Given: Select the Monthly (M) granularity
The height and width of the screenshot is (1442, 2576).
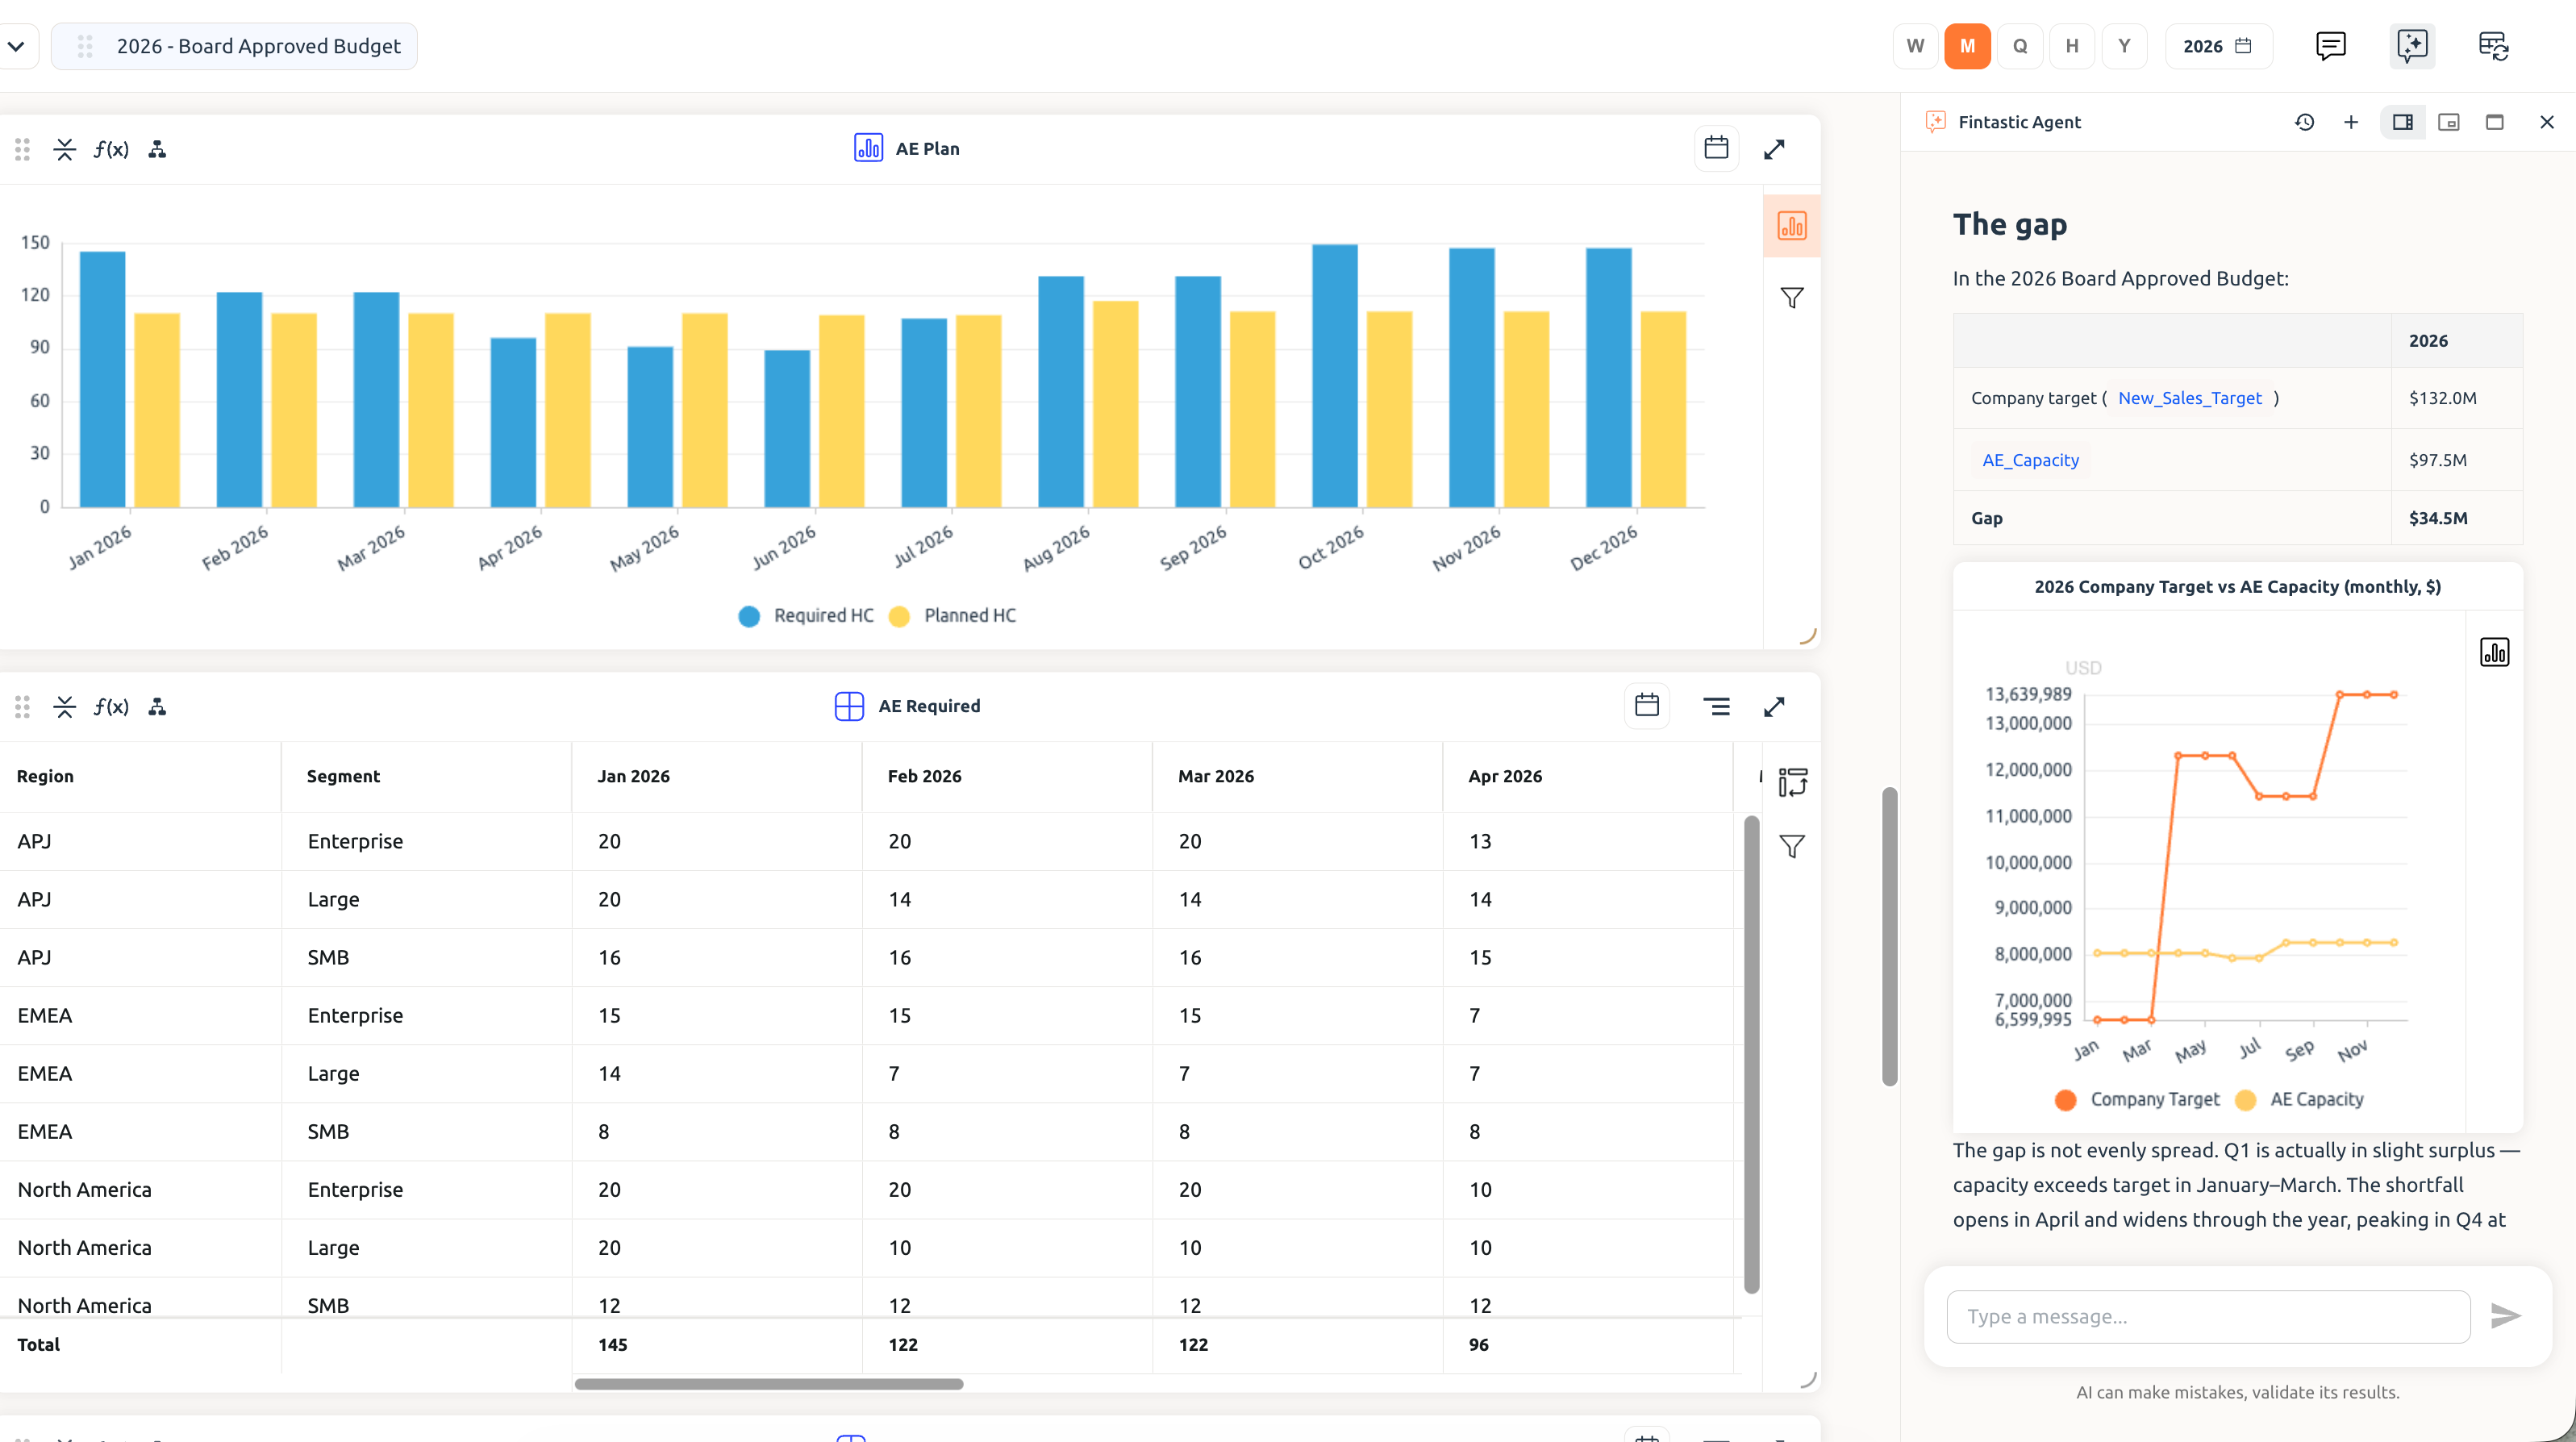Looking at the screenshot, I should point(1967,46).
